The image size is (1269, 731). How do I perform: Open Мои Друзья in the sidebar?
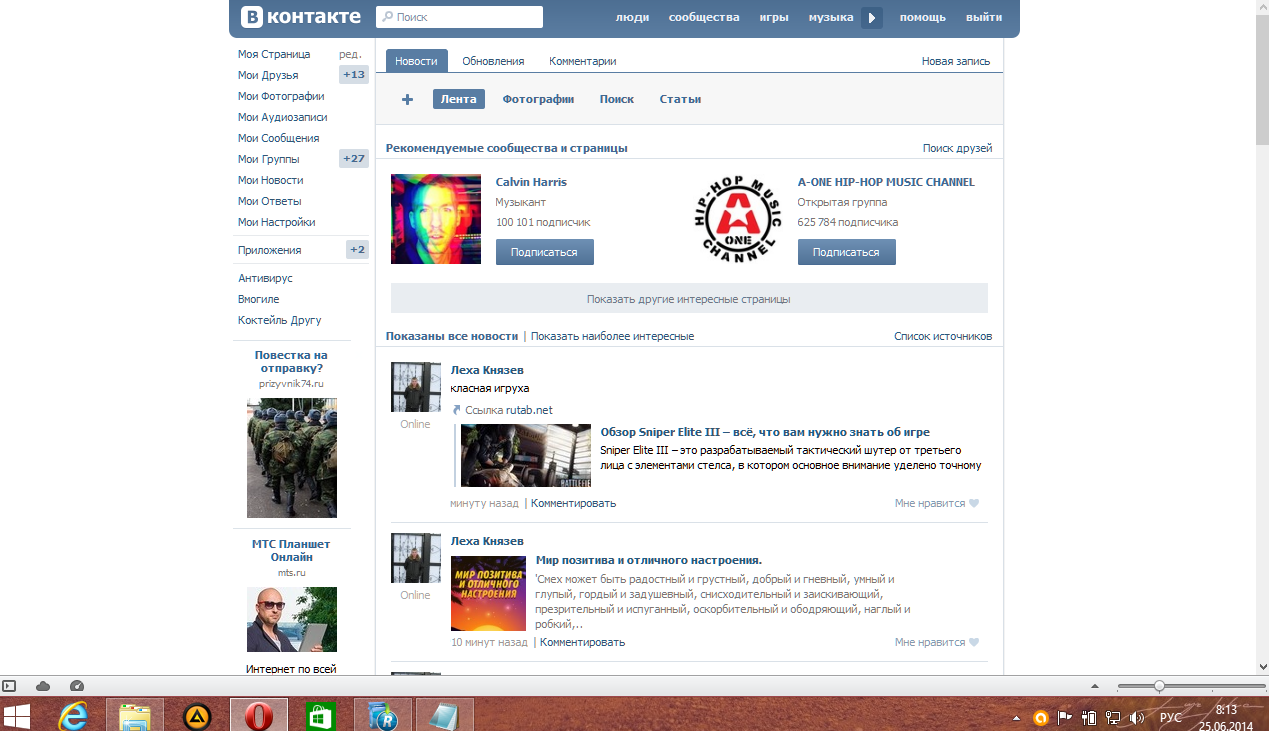click(x=268, y=75)
